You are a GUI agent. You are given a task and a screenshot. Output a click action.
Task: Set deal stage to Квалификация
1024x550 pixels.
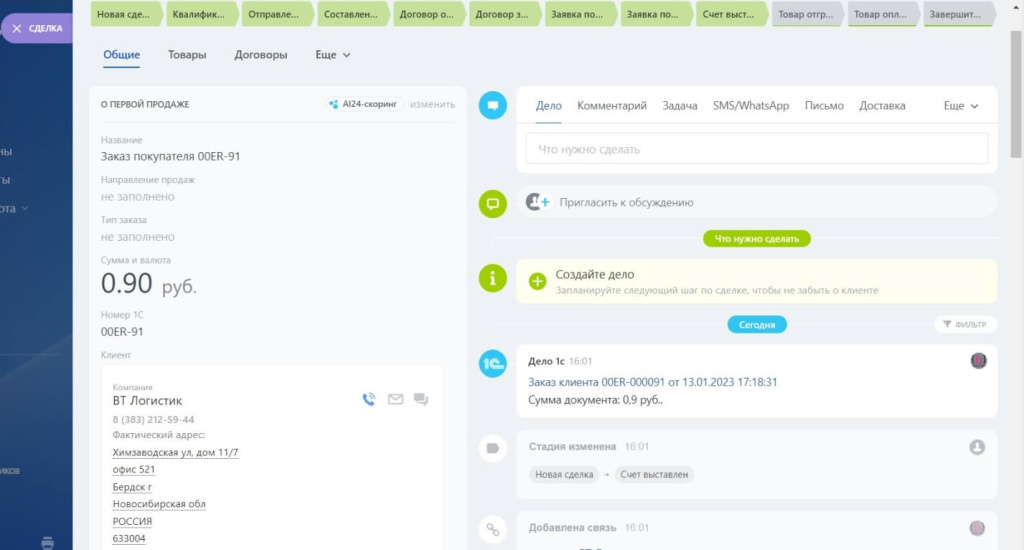coord(201,14)
